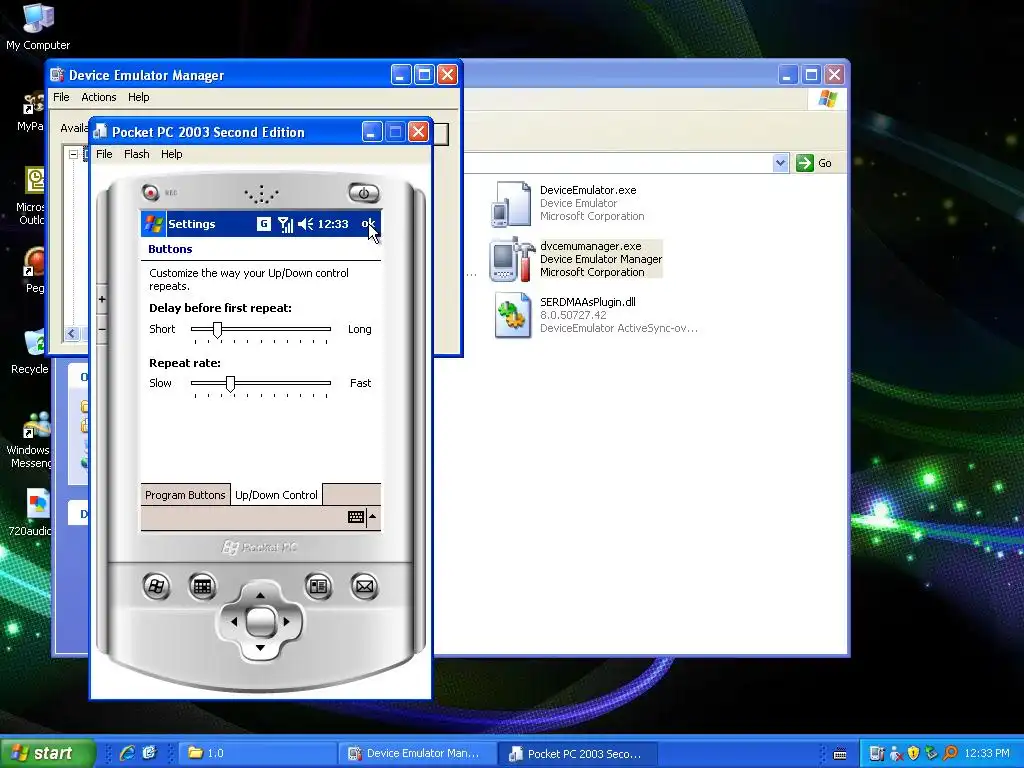Click the G network status icon
This screenshot has height=768, width=1024.
263,224
